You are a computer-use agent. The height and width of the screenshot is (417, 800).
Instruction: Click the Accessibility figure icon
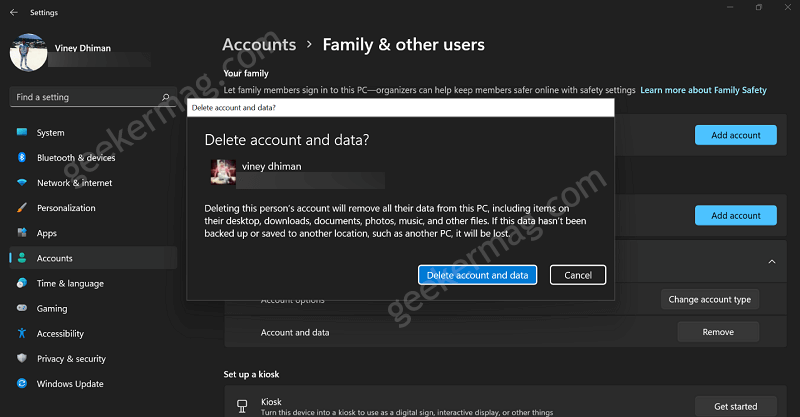(x=22, y=333)
